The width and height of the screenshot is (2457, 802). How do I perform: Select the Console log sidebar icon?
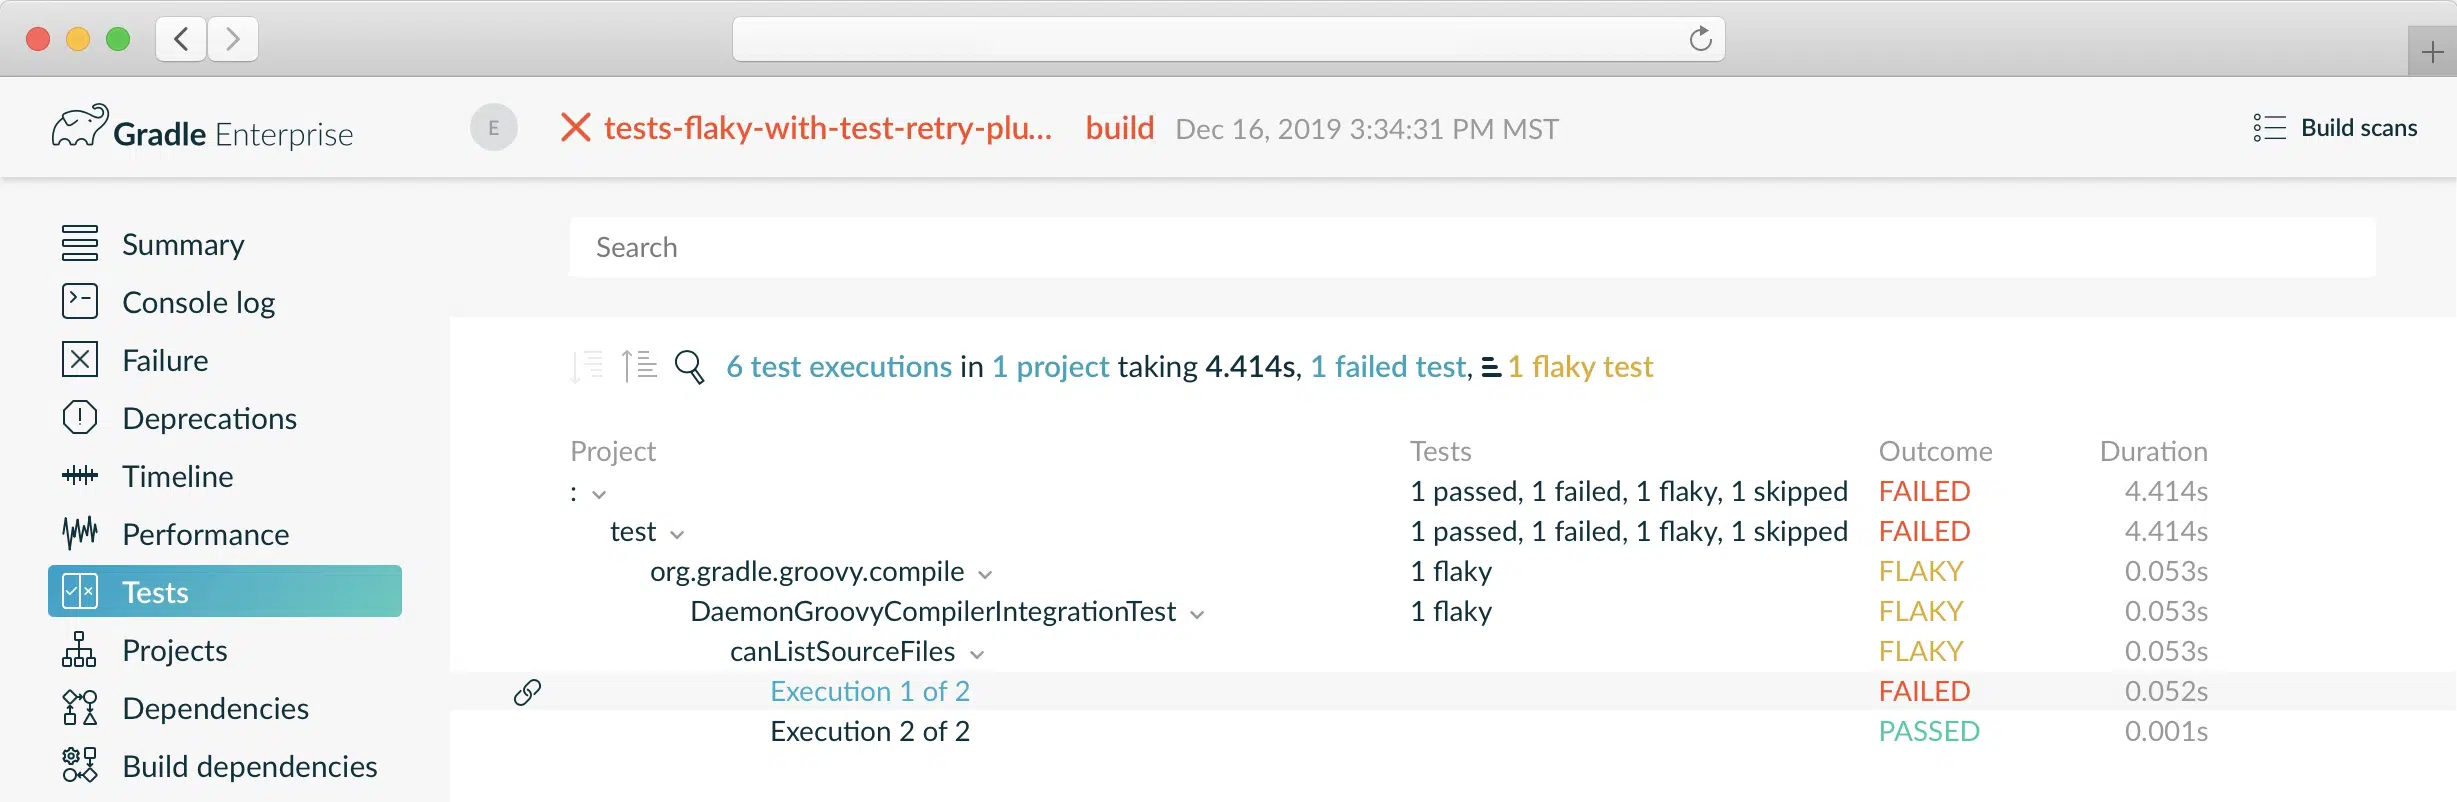(x=80, y=301)
